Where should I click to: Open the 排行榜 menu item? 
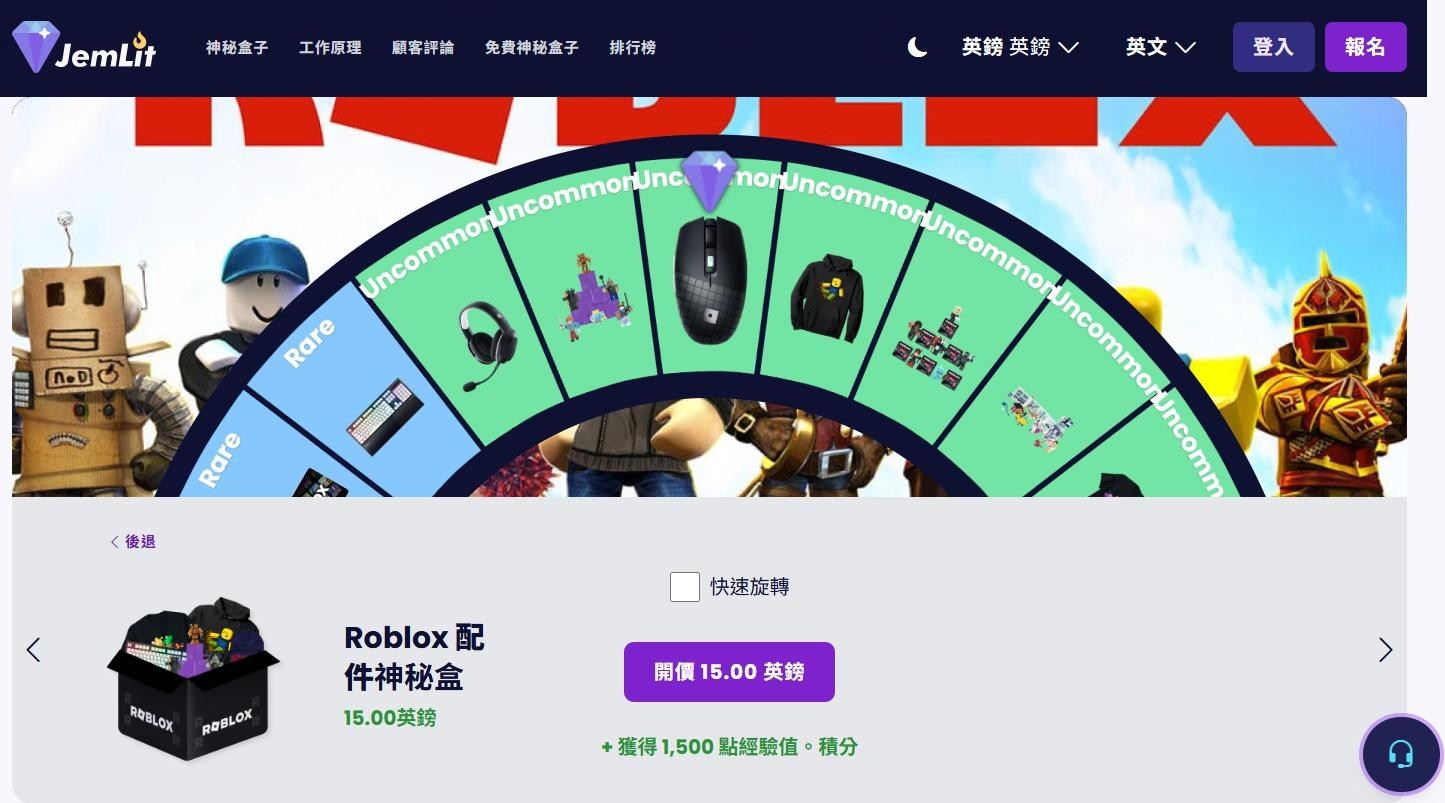(x=632, y=47)
